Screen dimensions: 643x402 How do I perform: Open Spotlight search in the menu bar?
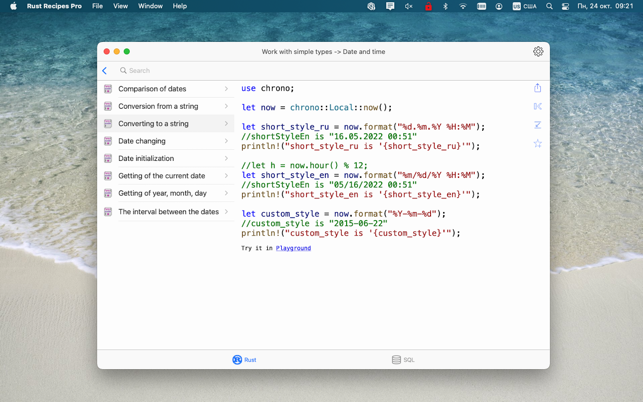coord(549,6)
